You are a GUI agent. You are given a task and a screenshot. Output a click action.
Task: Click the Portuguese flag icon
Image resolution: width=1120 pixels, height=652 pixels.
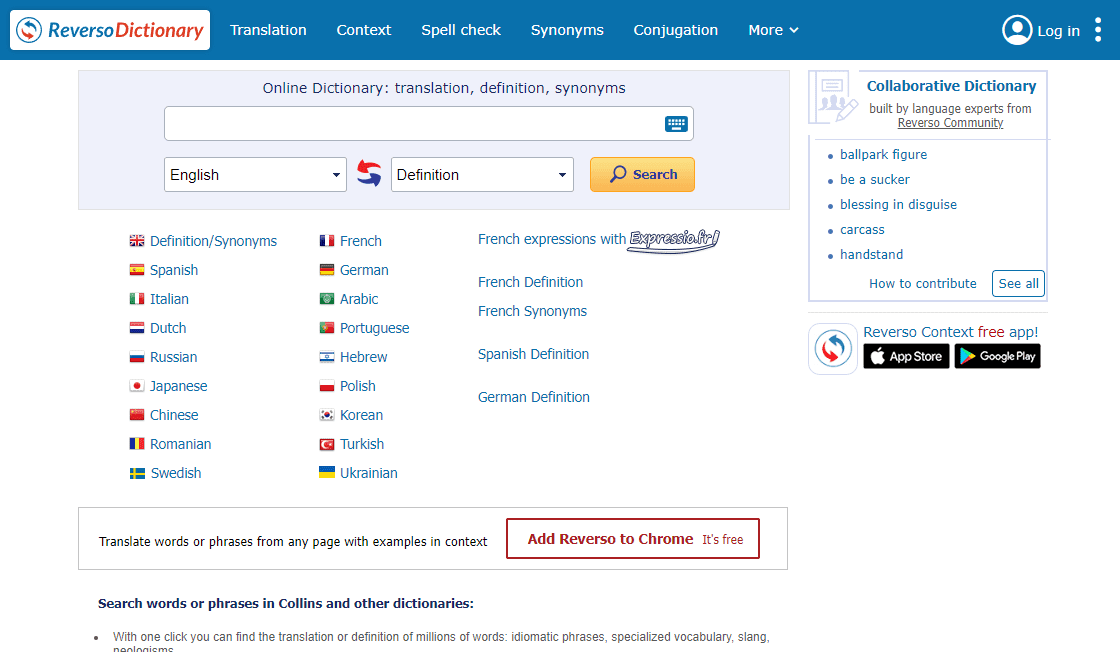[327, 328]
